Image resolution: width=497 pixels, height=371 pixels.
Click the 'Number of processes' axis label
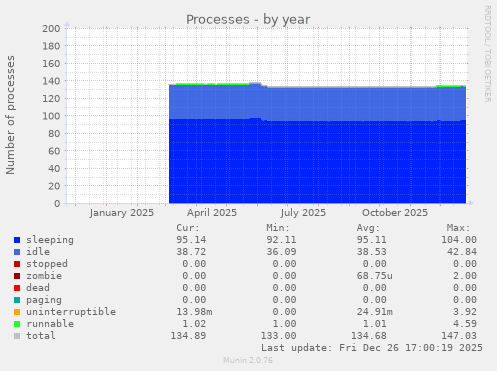pos(10,115)
